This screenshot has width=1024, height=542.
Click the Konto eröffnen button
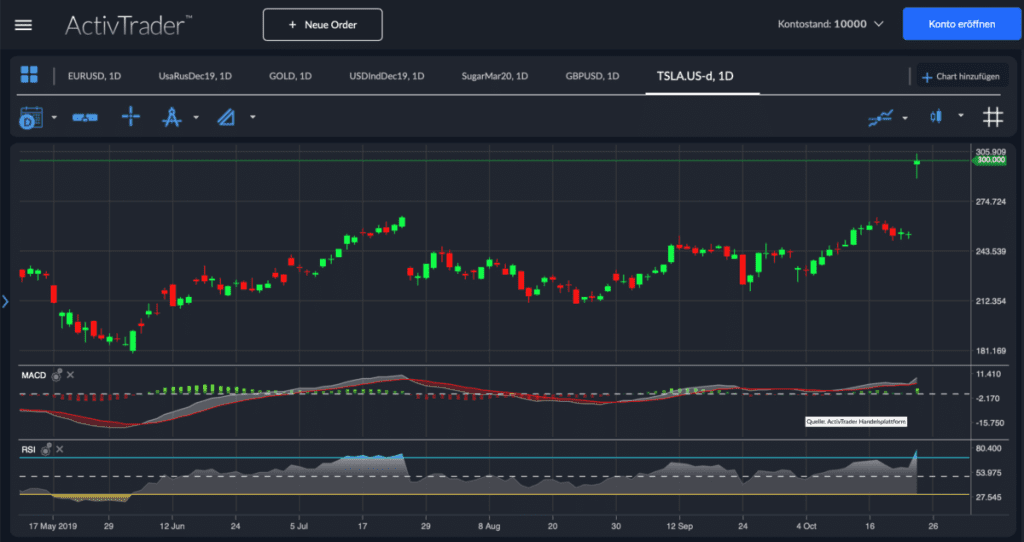[961, 24]
